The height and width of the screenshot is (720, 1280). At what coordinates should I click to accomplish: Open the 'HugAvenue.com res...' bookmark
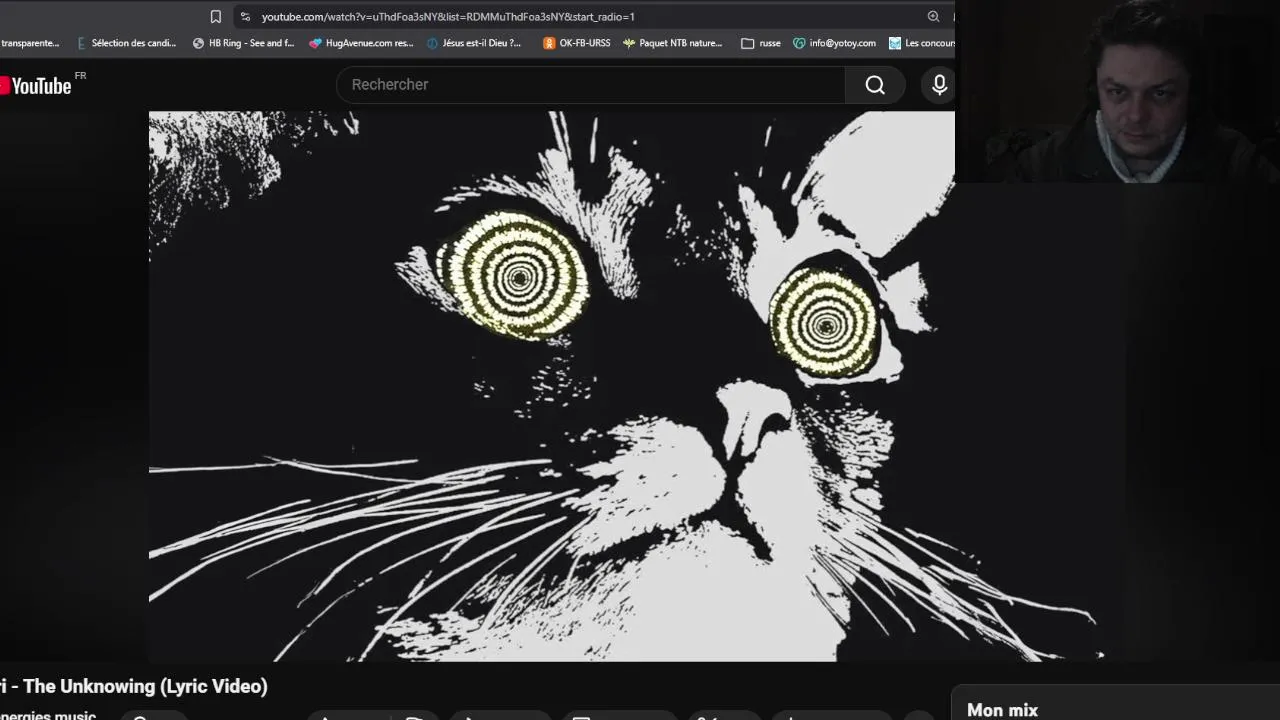point(361,43)
